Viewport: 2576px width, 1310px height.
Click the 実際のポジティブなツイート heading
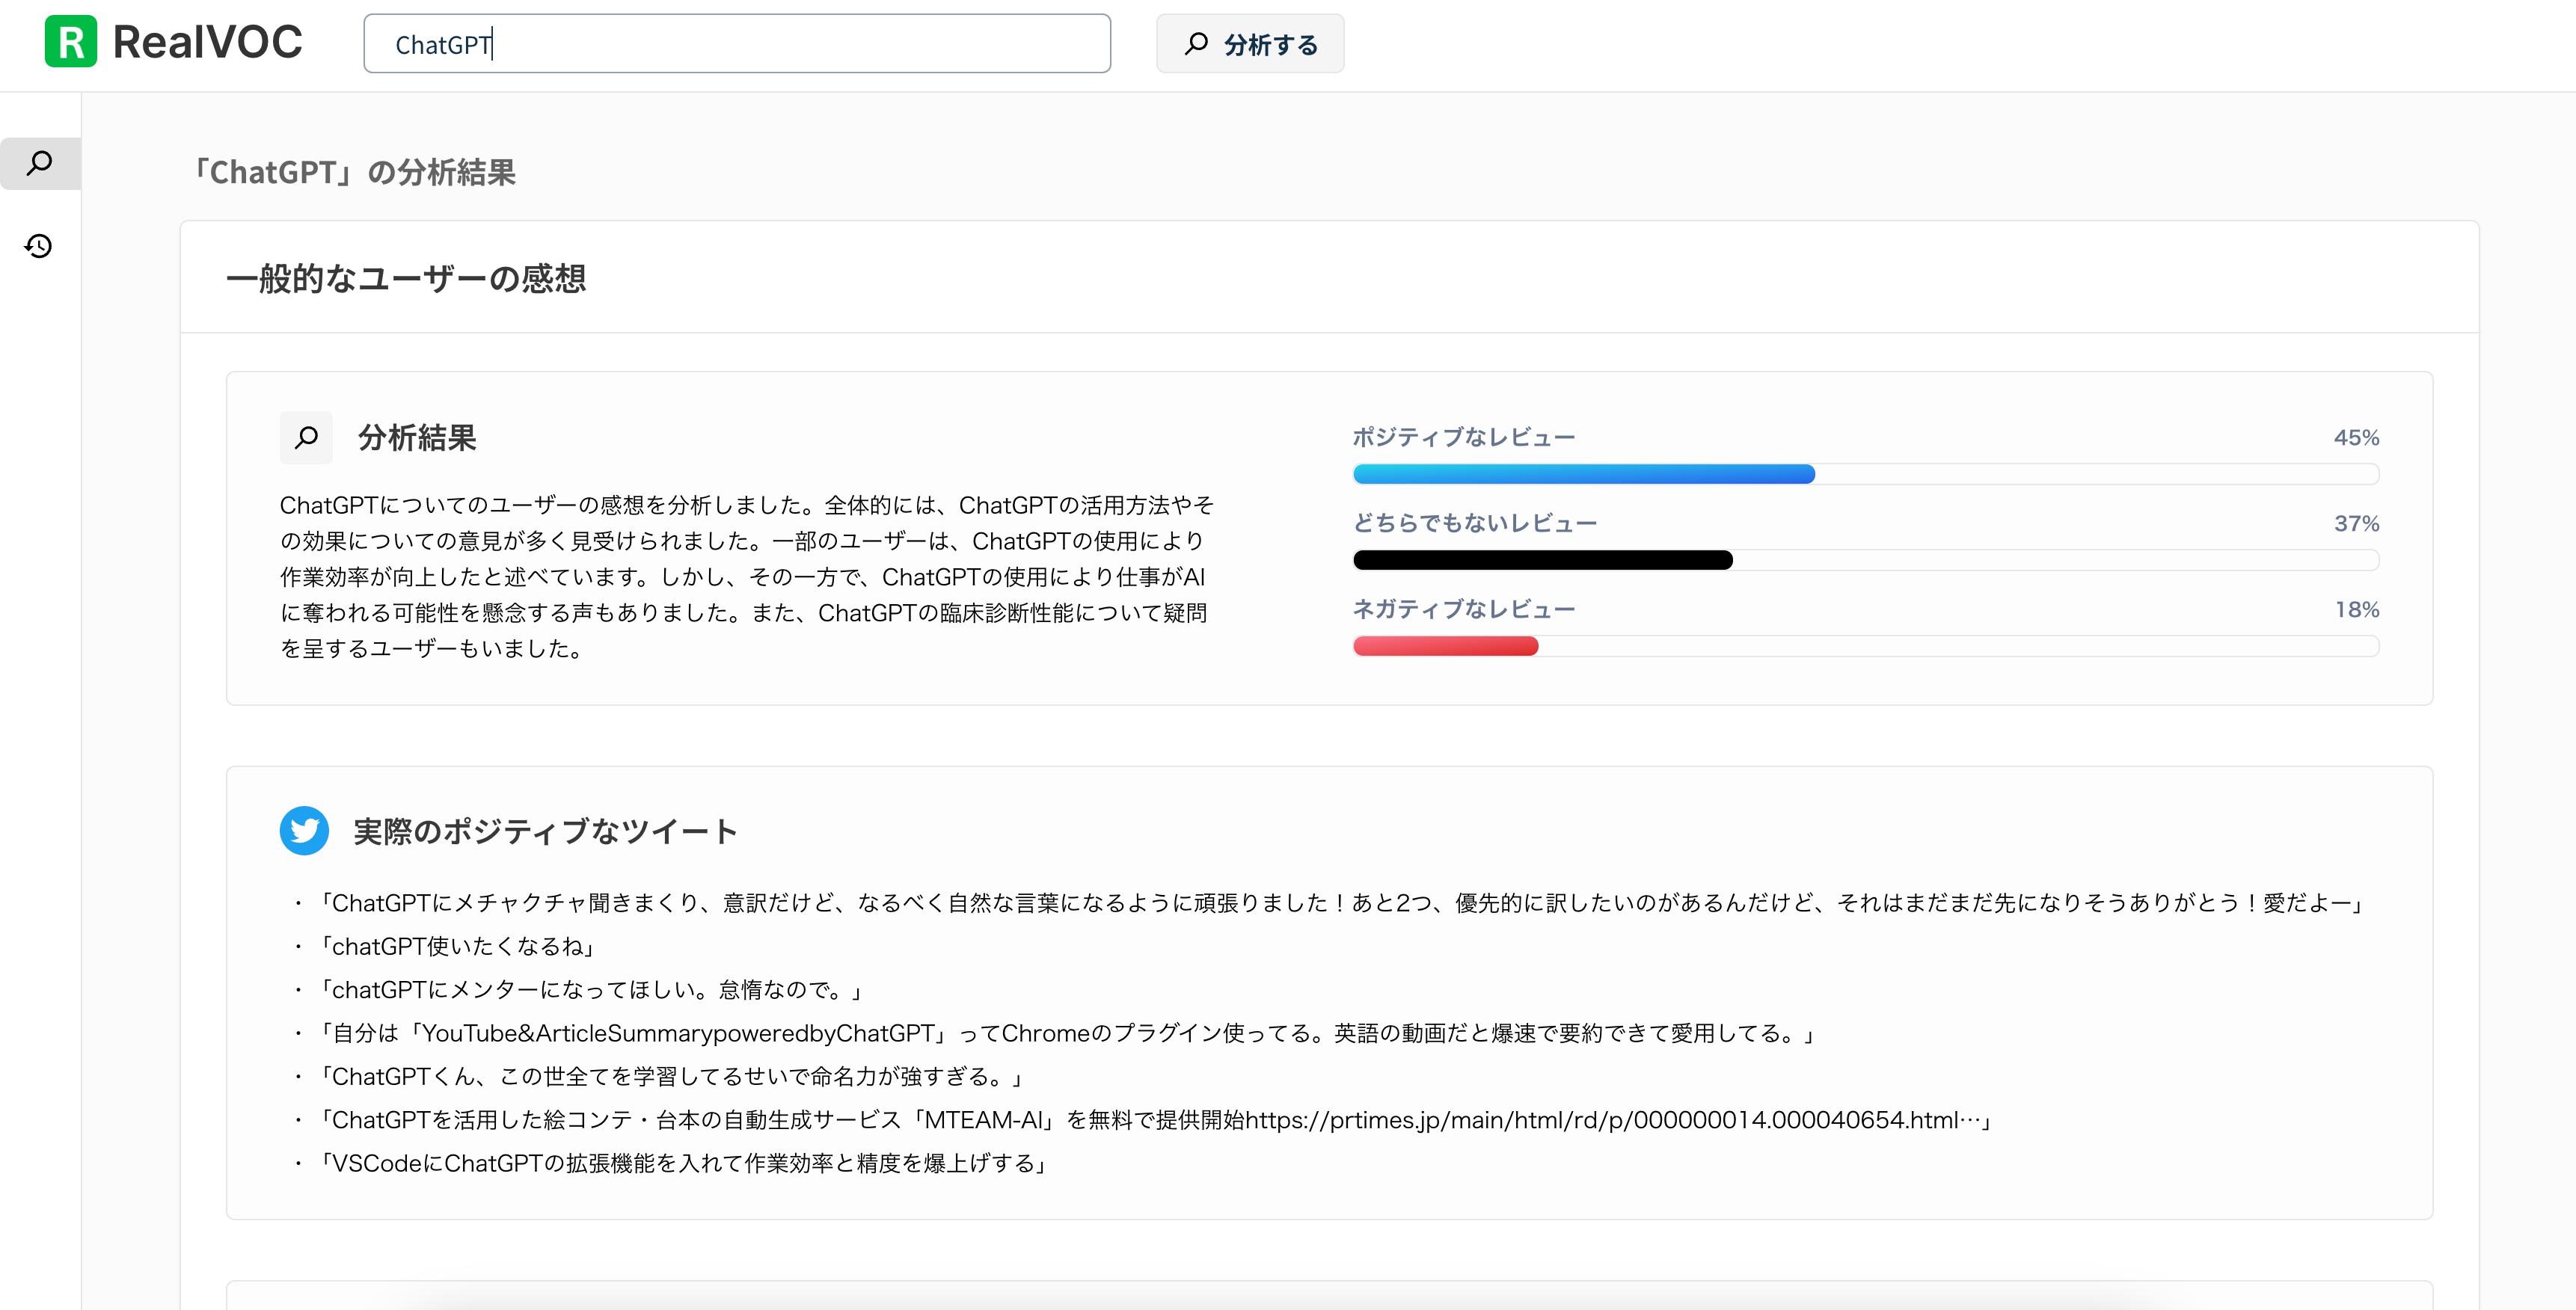coord(545,831)
